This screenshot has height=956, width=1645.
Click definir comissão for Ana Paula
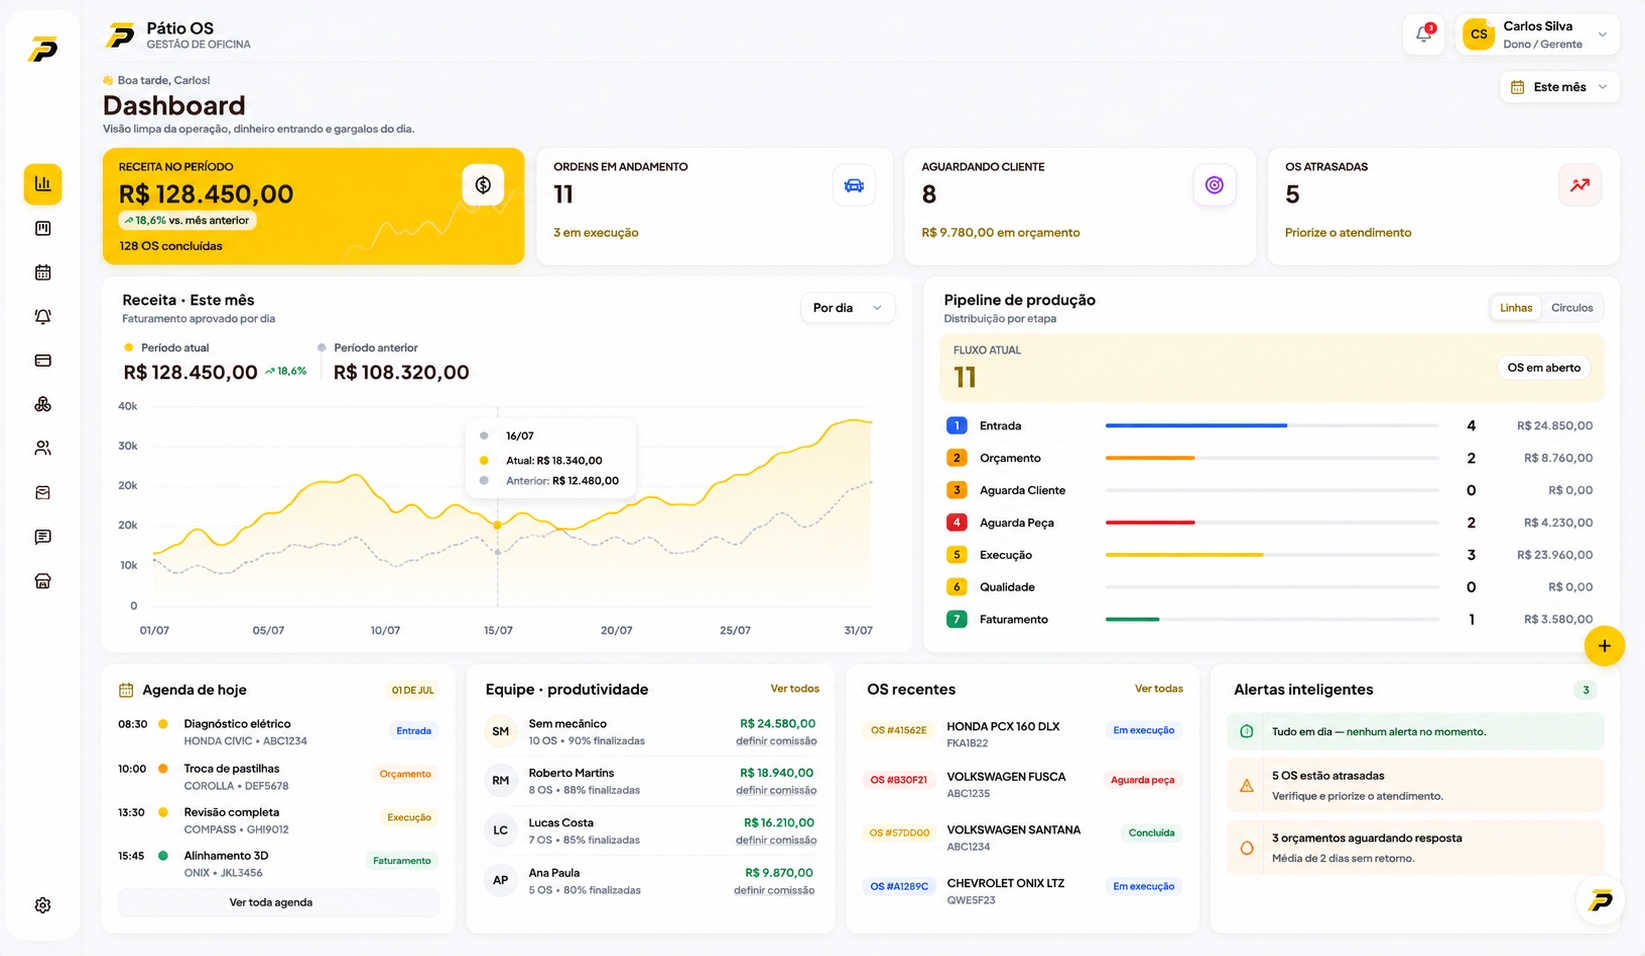774,890
